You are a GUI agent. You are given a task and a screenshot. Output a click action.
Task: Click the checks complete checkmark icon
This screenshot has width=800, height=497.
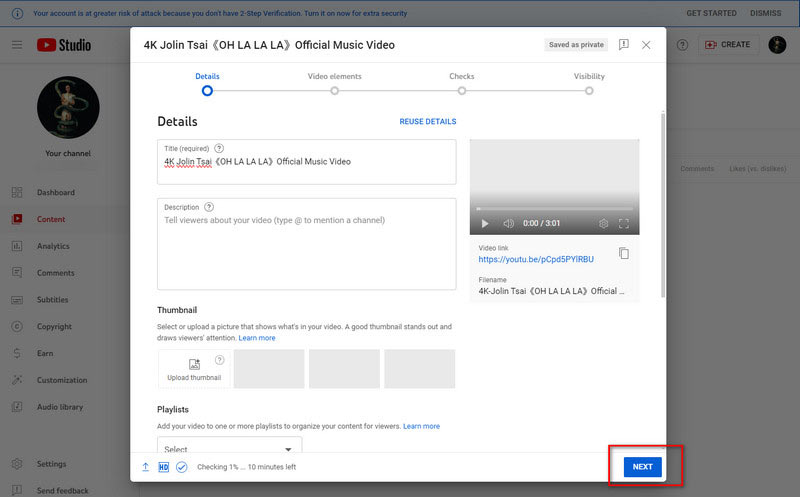[182, 467]
